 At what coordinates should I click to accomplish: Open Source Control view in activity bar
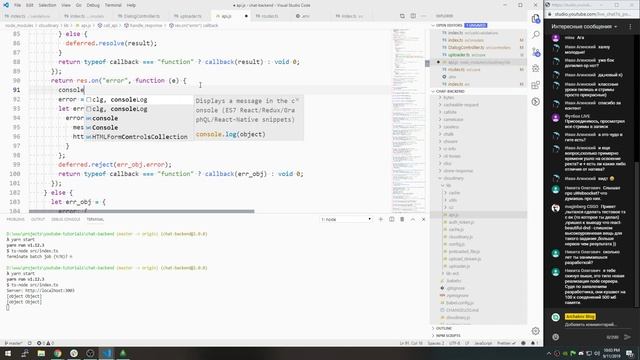[x=536, y=52]
